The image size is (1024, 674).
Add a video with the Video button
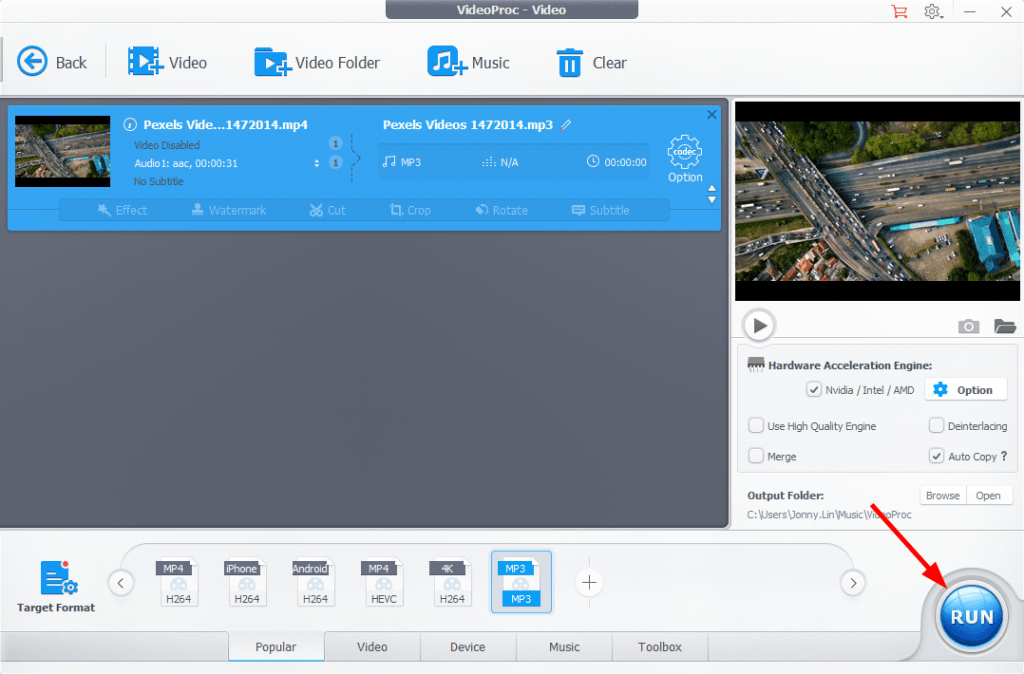tap(167, 63)
